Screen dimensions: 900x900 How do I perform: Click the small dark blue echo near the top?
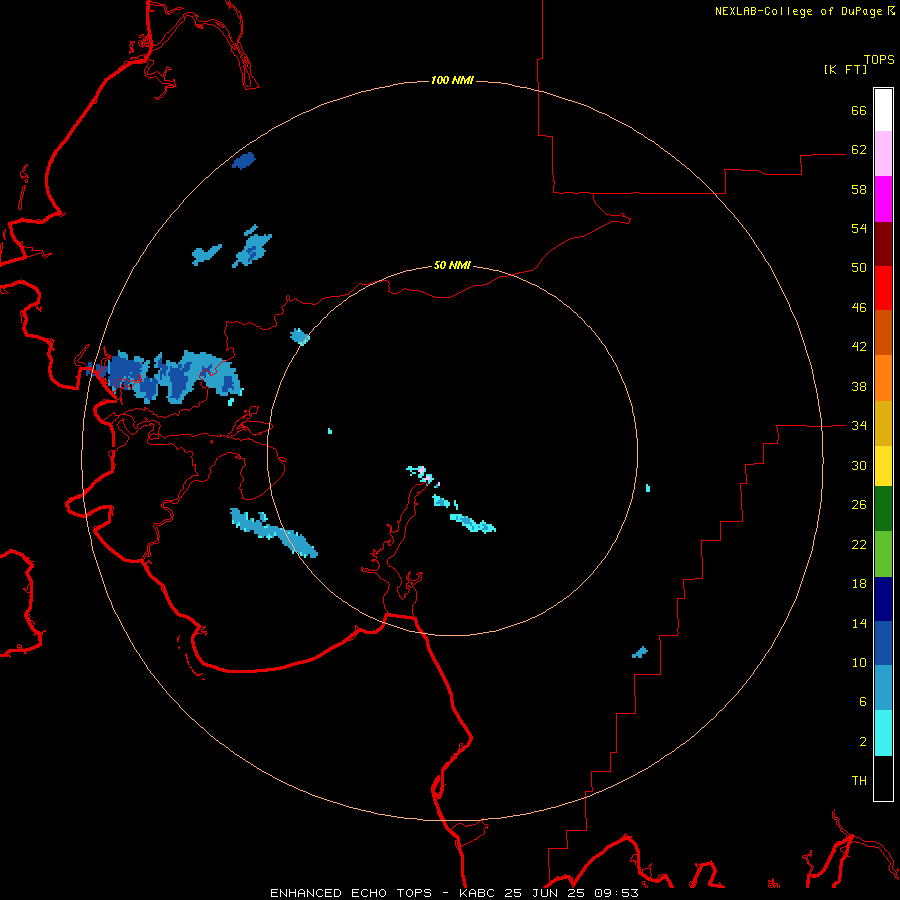(243, 161)
